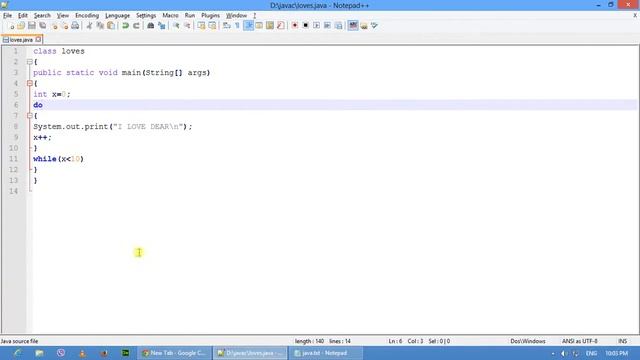Screen dimensions: 640x360
Task: Run macro multiple times toolbar icon
Action: [327, 26]
